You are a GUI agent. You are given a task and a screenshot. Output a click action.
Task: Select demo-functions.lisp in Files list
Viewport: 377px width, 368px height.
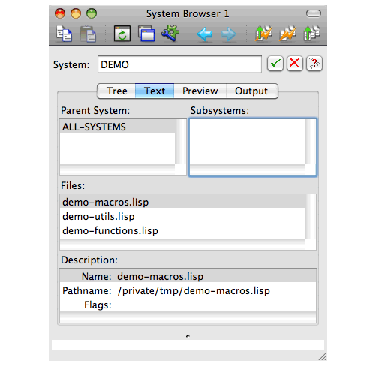pos(183,231)
